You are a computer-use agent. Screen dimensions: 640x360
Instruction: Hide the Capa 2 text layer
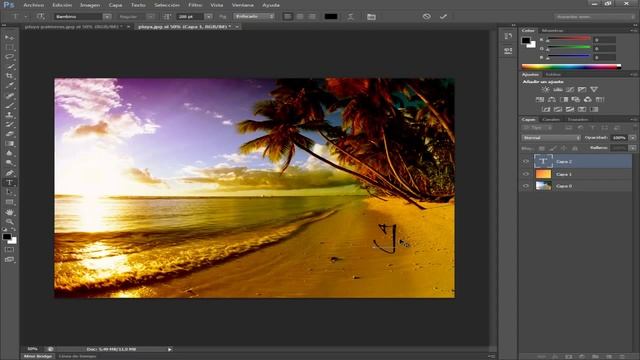click(526, 162)
